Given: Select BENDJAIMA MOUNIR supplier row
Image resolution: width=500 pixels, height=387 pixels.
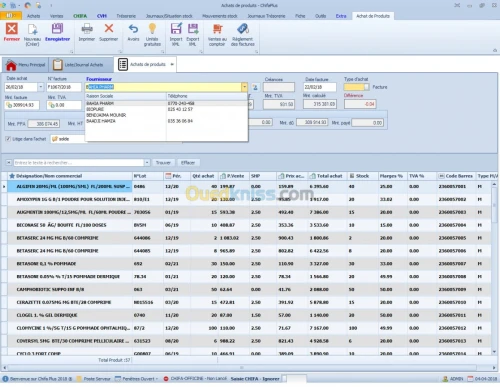Looking at the screenshot, I should [166, 115].
